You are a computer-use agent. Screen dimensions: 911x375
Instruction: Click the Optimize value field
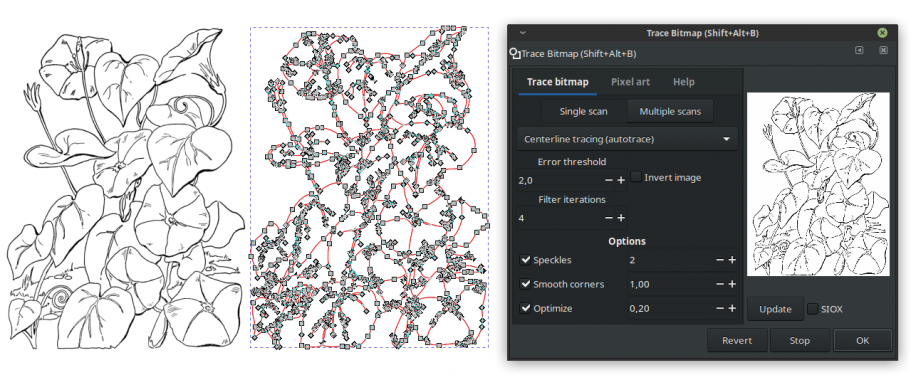(670, 309)
